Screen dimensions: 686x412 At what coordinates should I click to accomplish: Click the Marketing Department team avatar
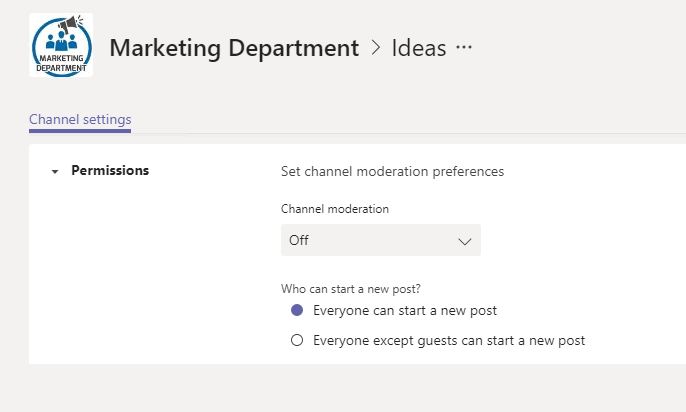coord(60,45)
